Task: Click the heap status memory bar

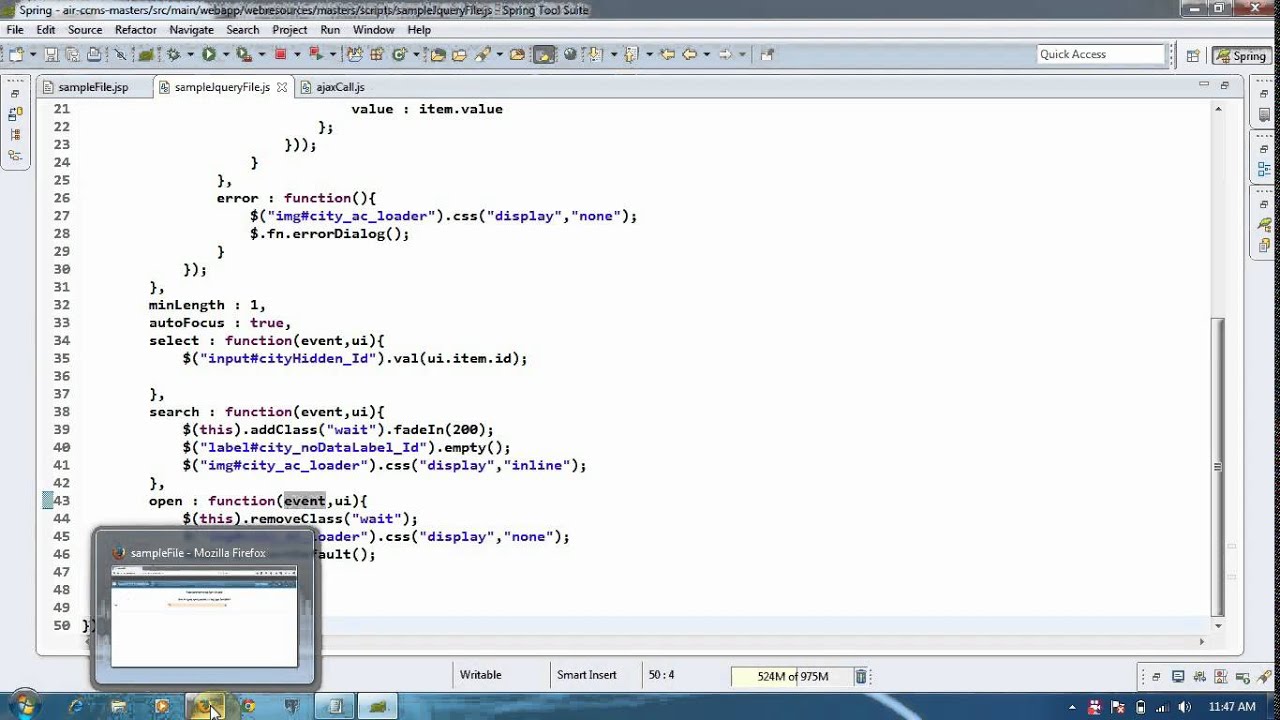Action: [x=792, y=676]
